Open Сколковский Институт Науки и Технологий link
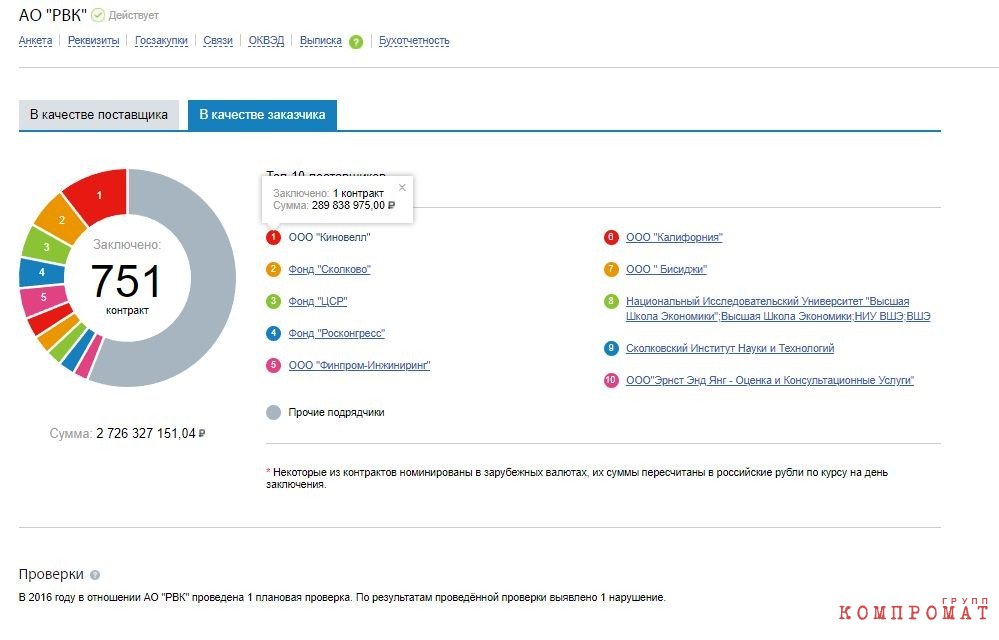Viewport: 999px width, 640px height. [730, 348]
